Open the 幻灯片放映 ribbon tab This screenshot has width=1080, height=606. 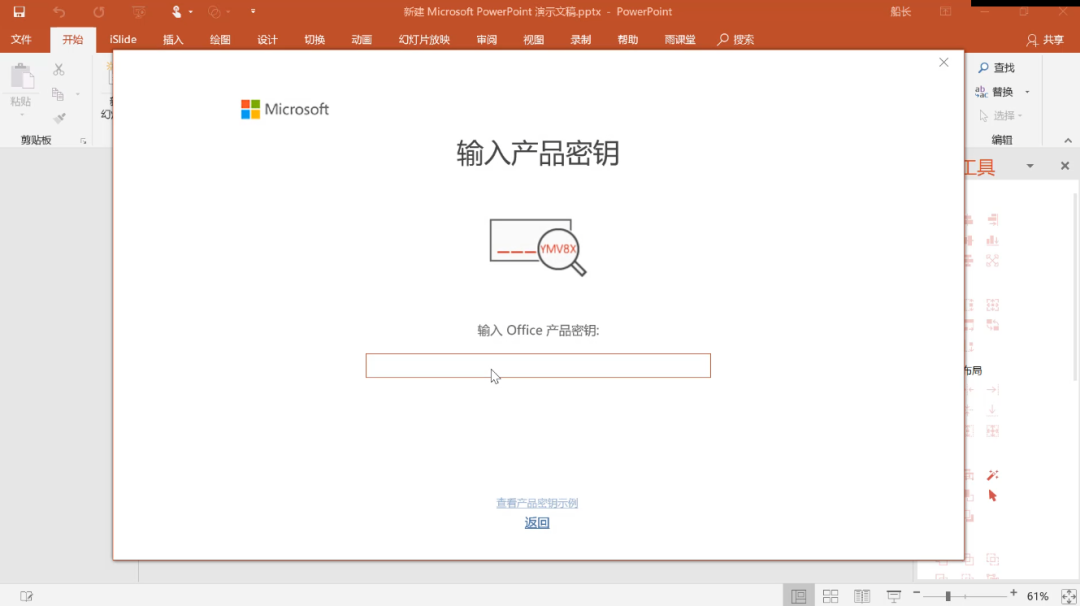click(x=422, y=39)
